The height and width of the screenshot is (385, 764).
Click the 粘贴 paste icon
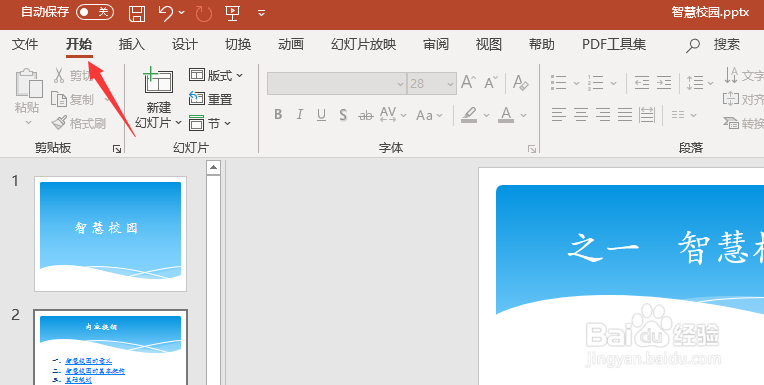[x=28, y=83]
